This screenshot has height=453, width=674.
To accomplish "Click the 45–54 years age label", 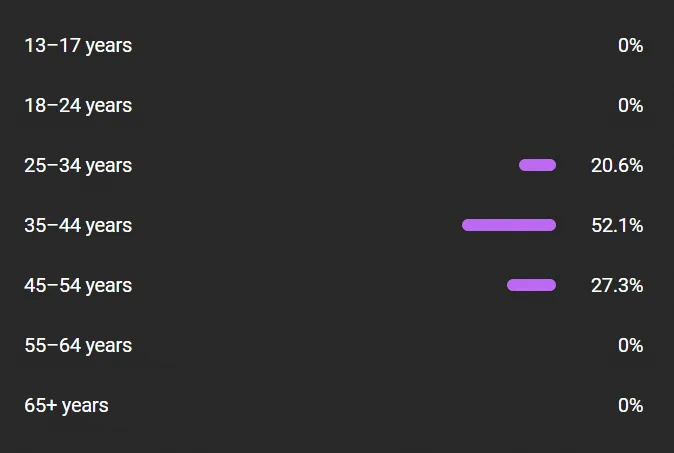I will (78, 285).
